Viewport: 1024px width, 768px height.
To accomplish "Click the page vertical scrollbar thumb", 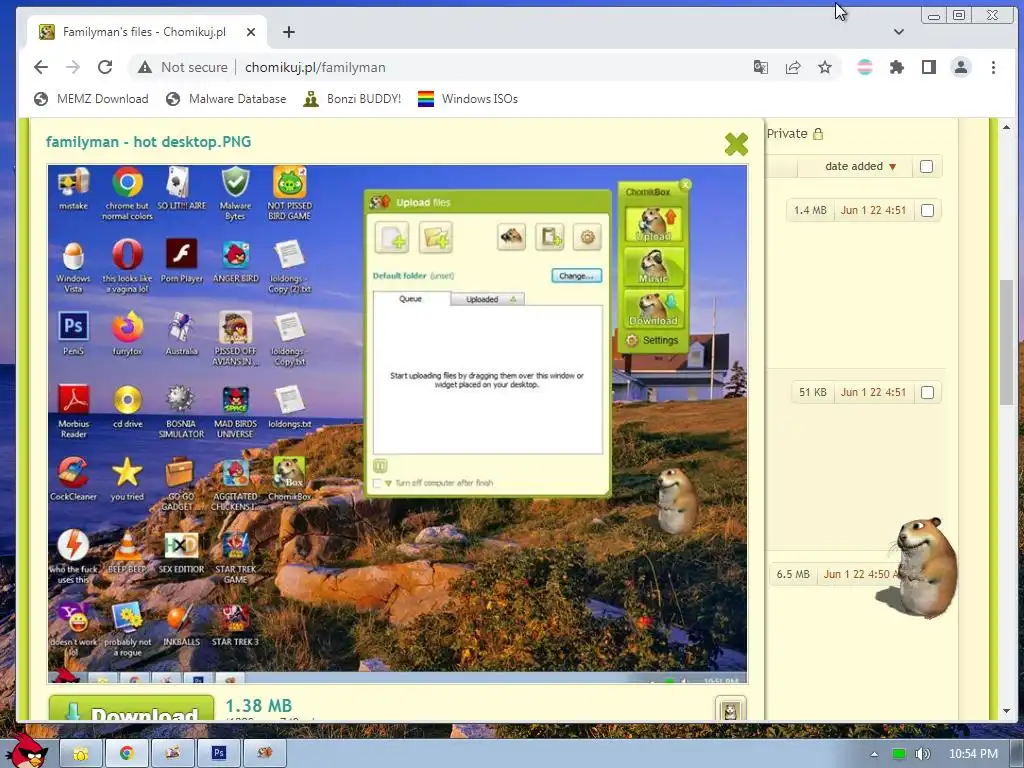I will coord(1006,342).
